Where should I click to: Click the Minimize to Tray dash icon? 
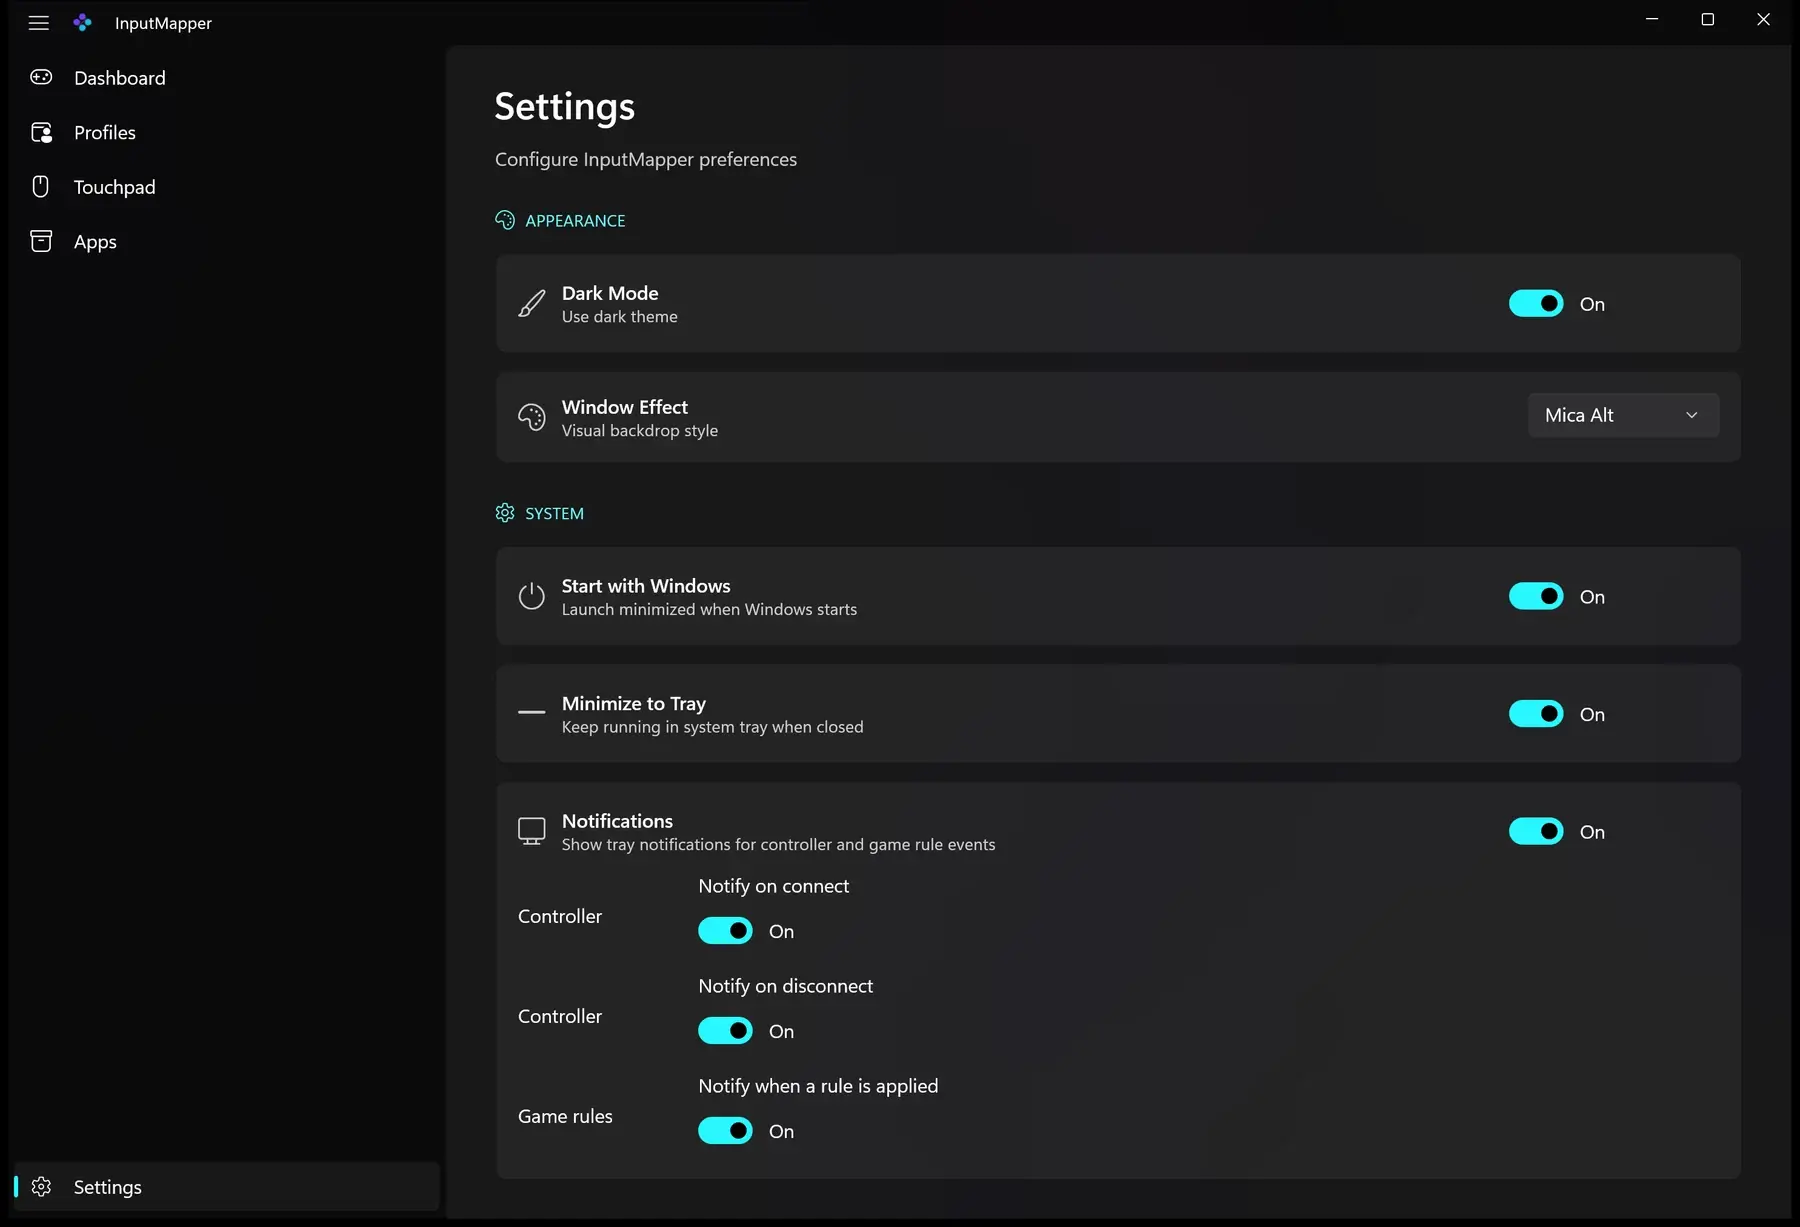pyautogui.click(x=532, y=713)
